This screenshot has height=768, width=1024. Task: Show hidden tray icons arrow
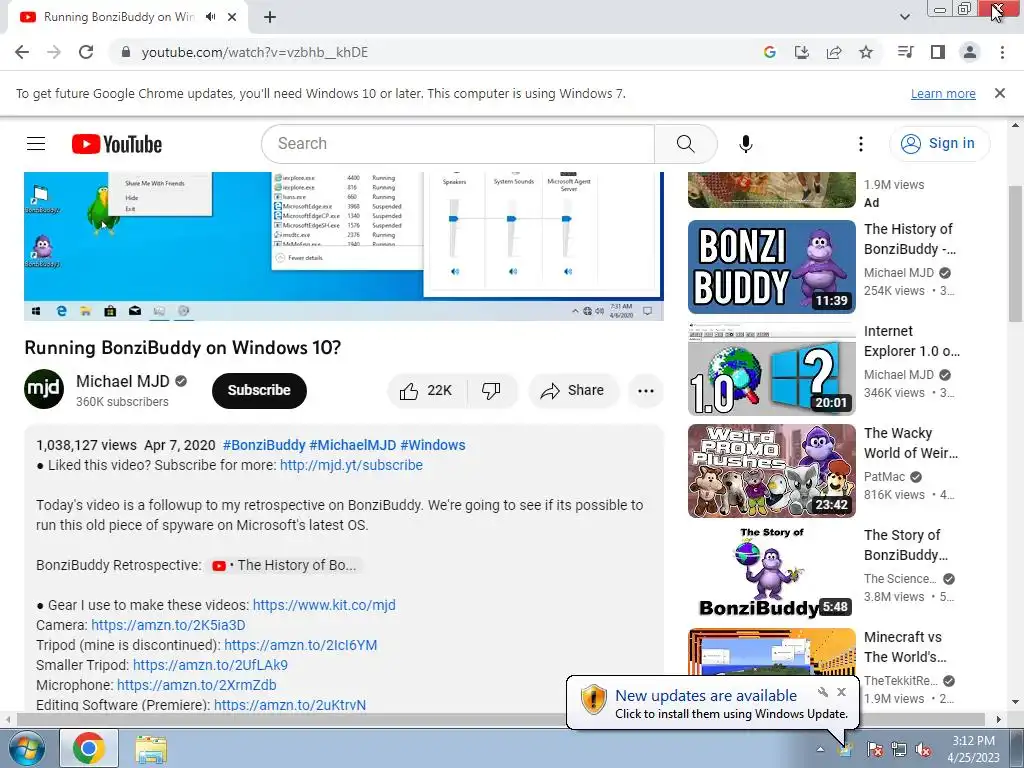coord(820,750)
